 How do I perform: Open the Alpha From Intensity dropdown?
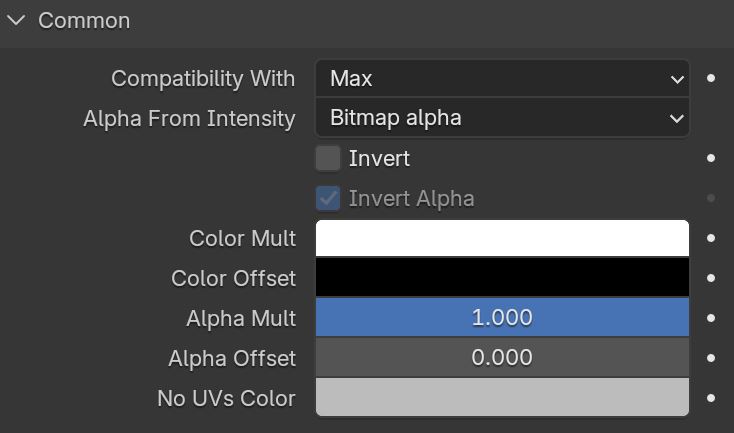pos(502,118)
